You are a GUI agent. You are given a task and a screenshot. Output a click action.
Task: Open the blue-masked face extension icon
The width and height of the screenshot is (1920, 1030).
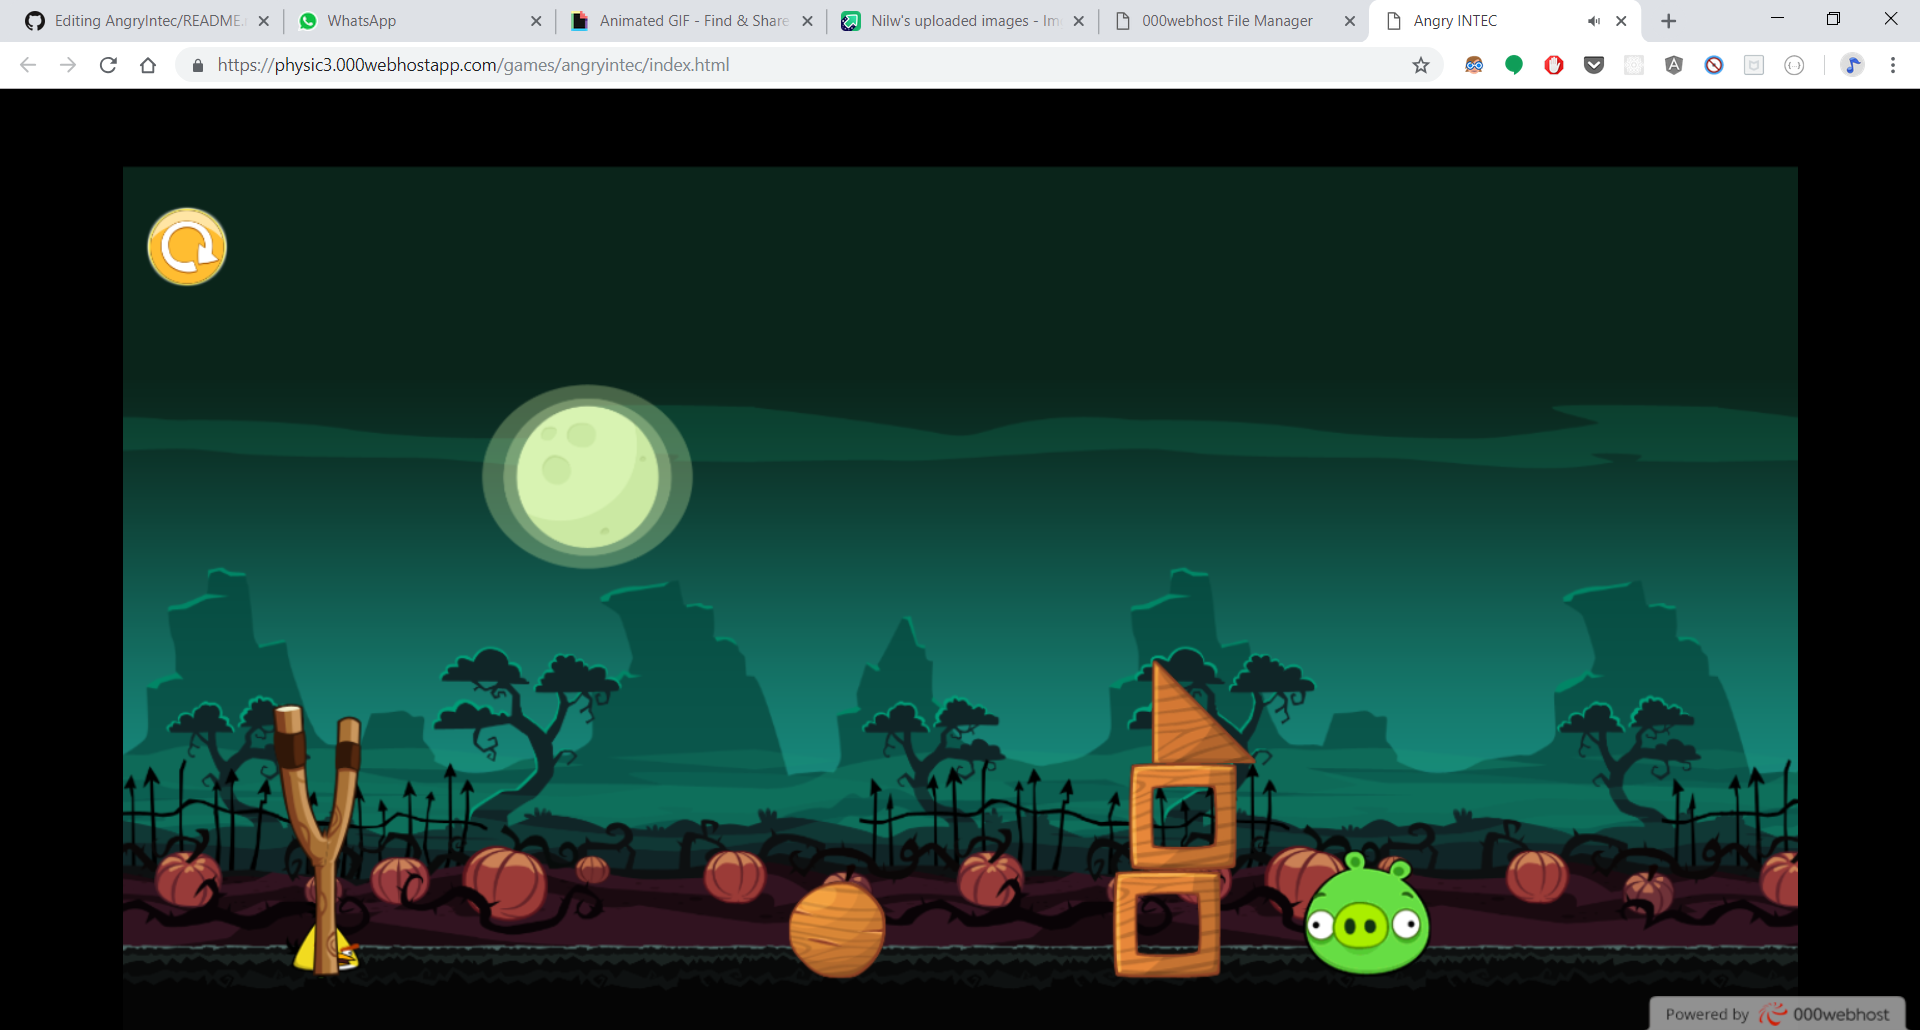click(x=1474, y=65)
